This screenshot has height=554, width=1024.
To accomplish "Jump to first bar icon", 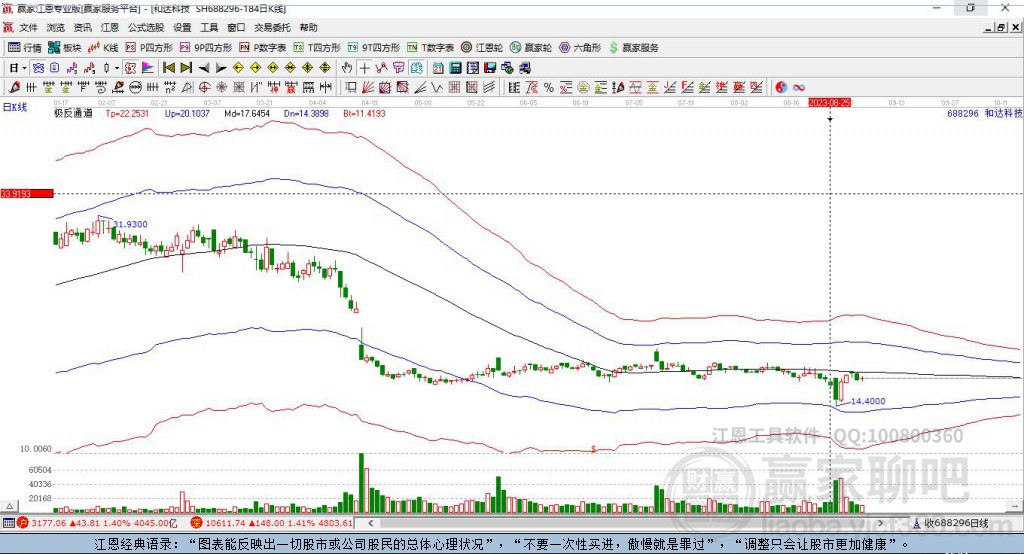I will (168, 68).
